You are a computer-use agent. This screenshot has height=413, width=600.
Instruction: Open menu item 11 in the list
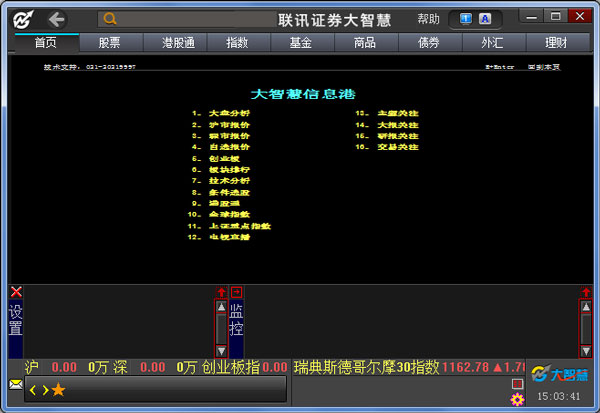[229, 226]
